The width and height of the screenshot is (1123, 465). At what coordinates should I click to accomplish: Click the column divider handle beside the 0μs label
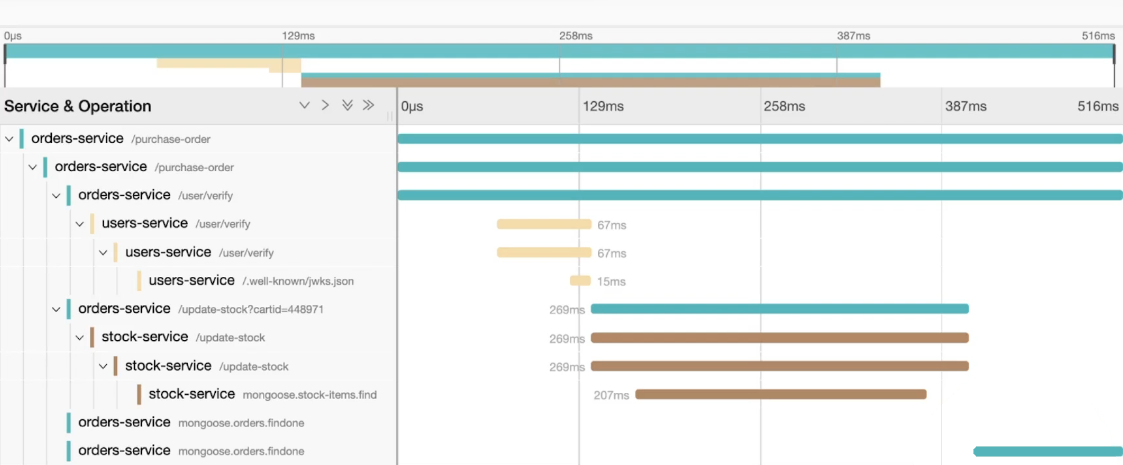pyautogui.click(x=390, y=115)
